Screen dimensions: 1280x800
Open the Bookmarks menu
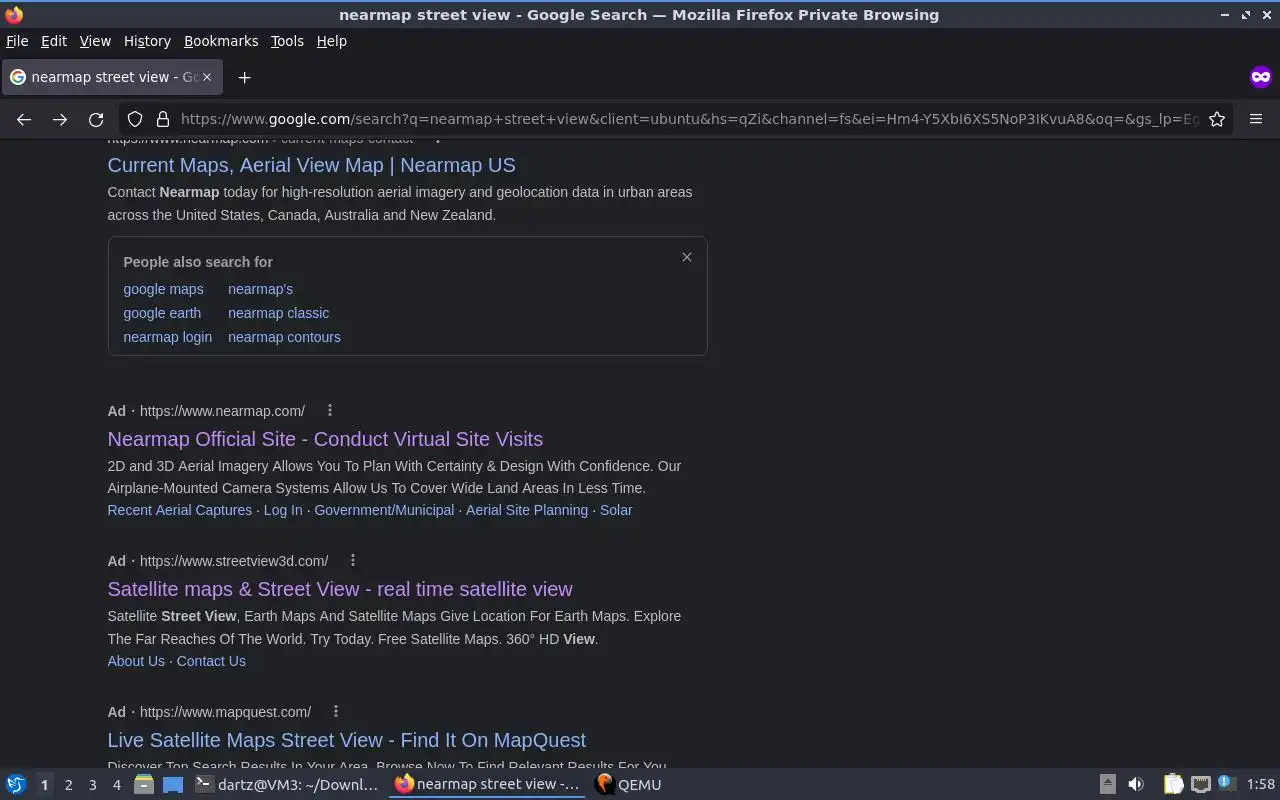[x=221, y=41]
